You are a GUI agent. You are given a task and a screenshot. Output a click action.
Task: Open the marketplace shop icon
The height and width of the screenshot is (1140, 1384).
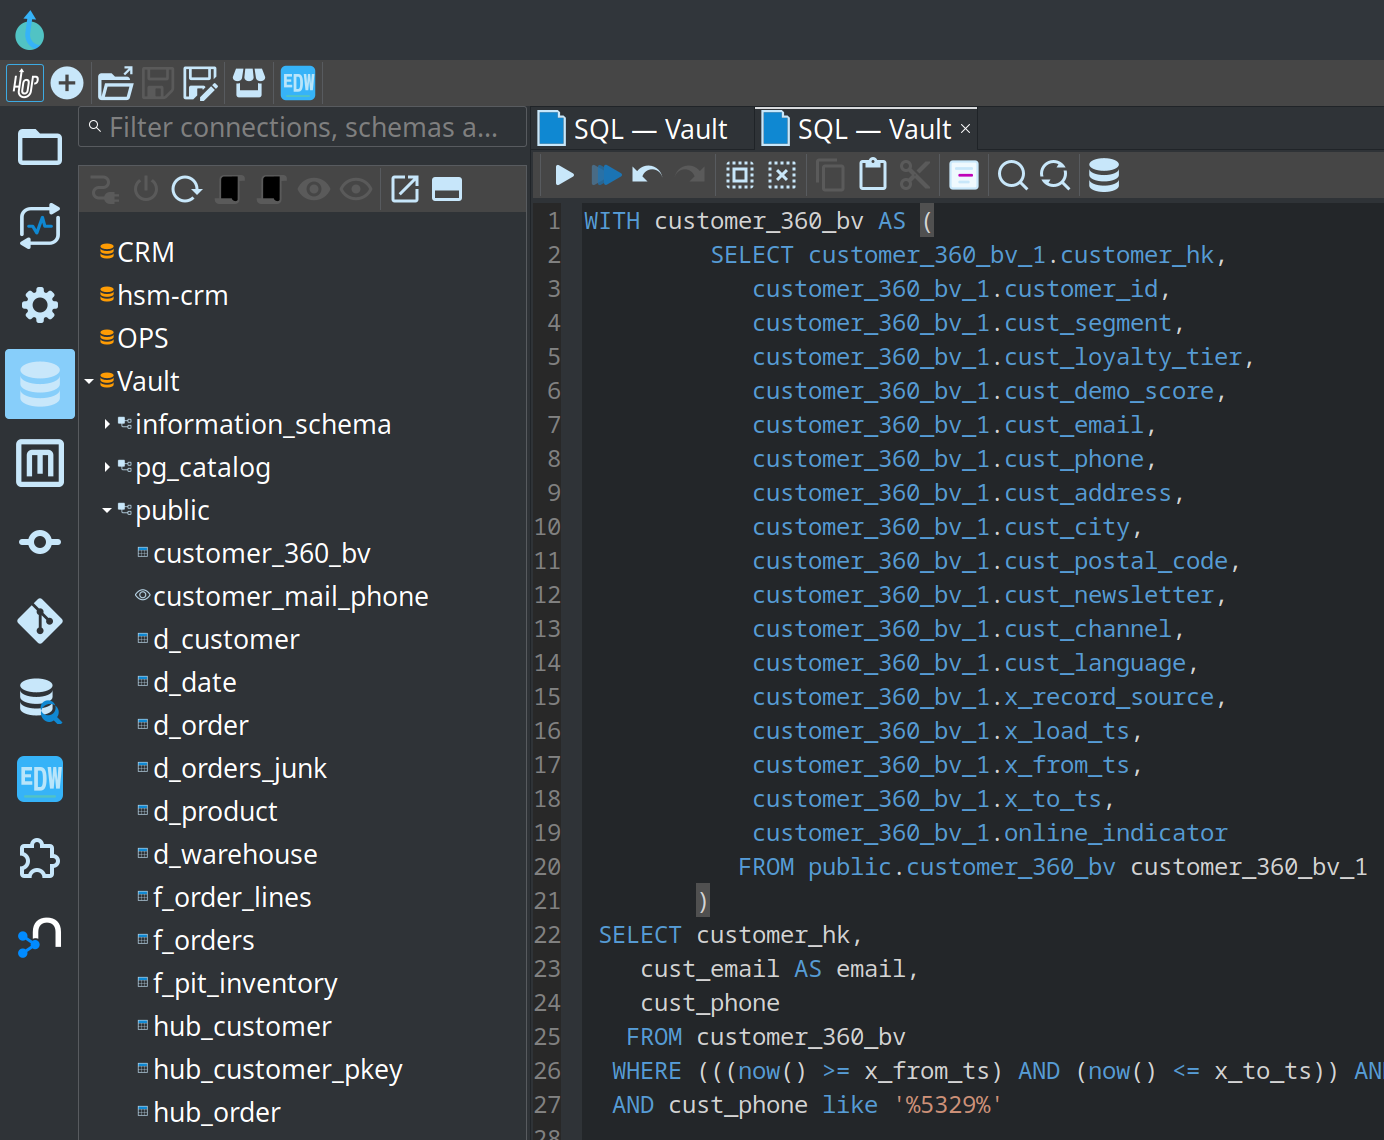pos(249,83)
